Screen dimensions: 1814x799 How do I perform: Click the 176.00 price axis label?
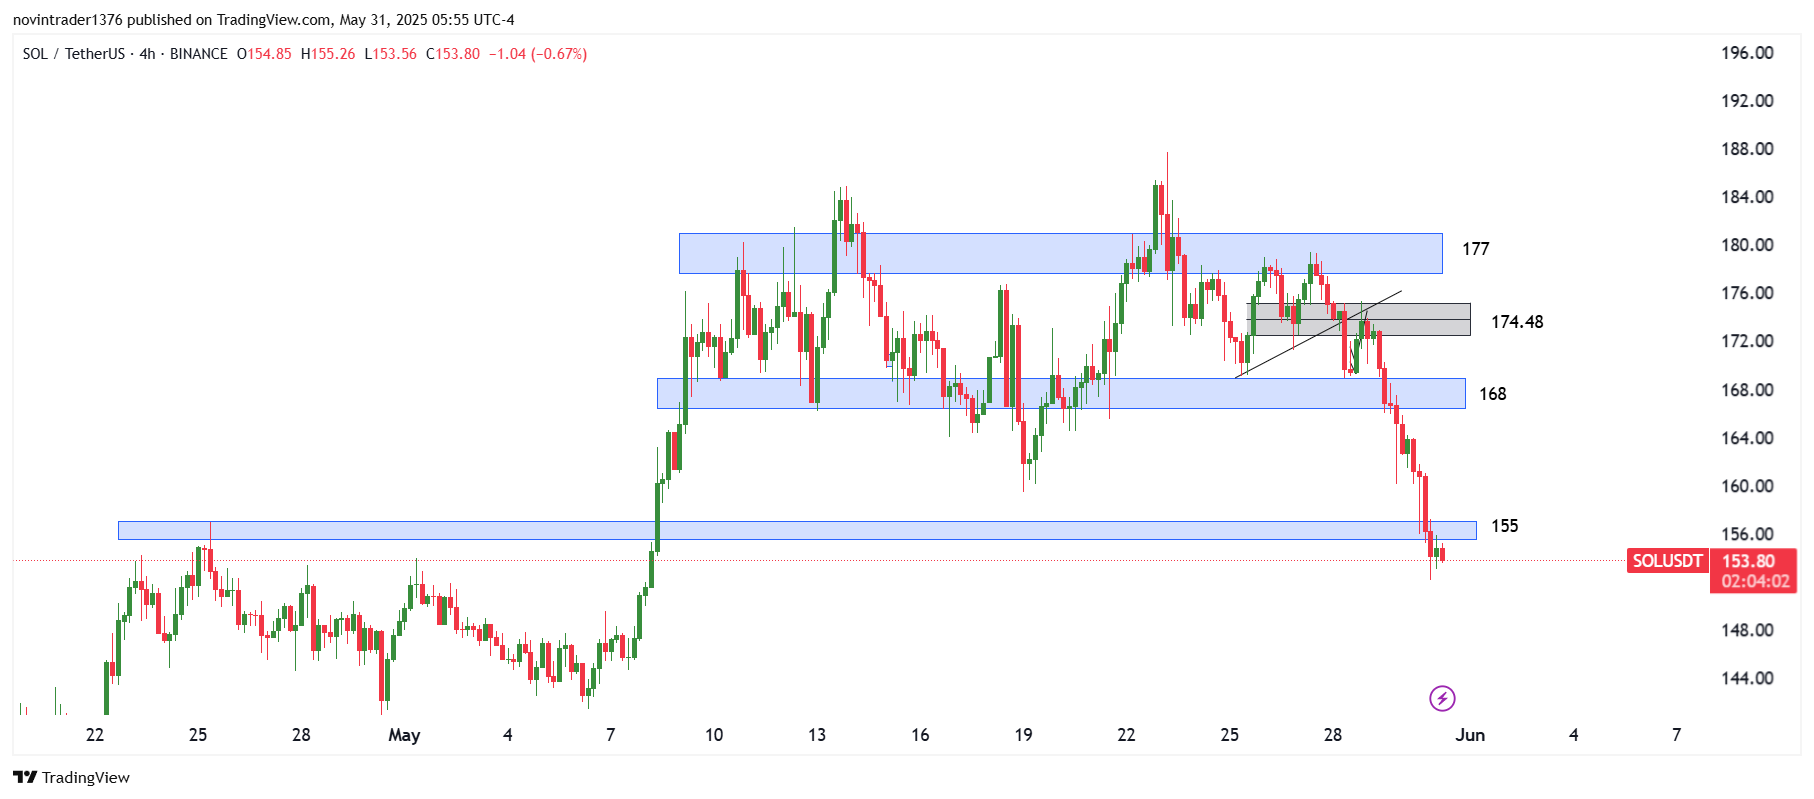[x=1747, y=293]
